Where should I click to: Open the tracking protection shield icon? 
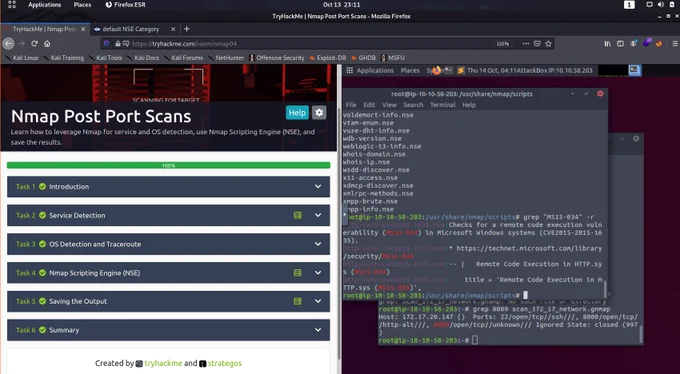(x=107, y=43)
